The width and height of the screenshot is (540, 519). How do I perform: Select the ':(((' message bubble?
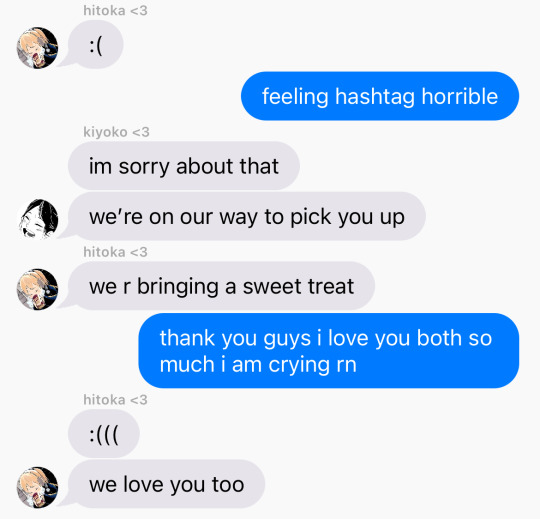tap(104, 434)
